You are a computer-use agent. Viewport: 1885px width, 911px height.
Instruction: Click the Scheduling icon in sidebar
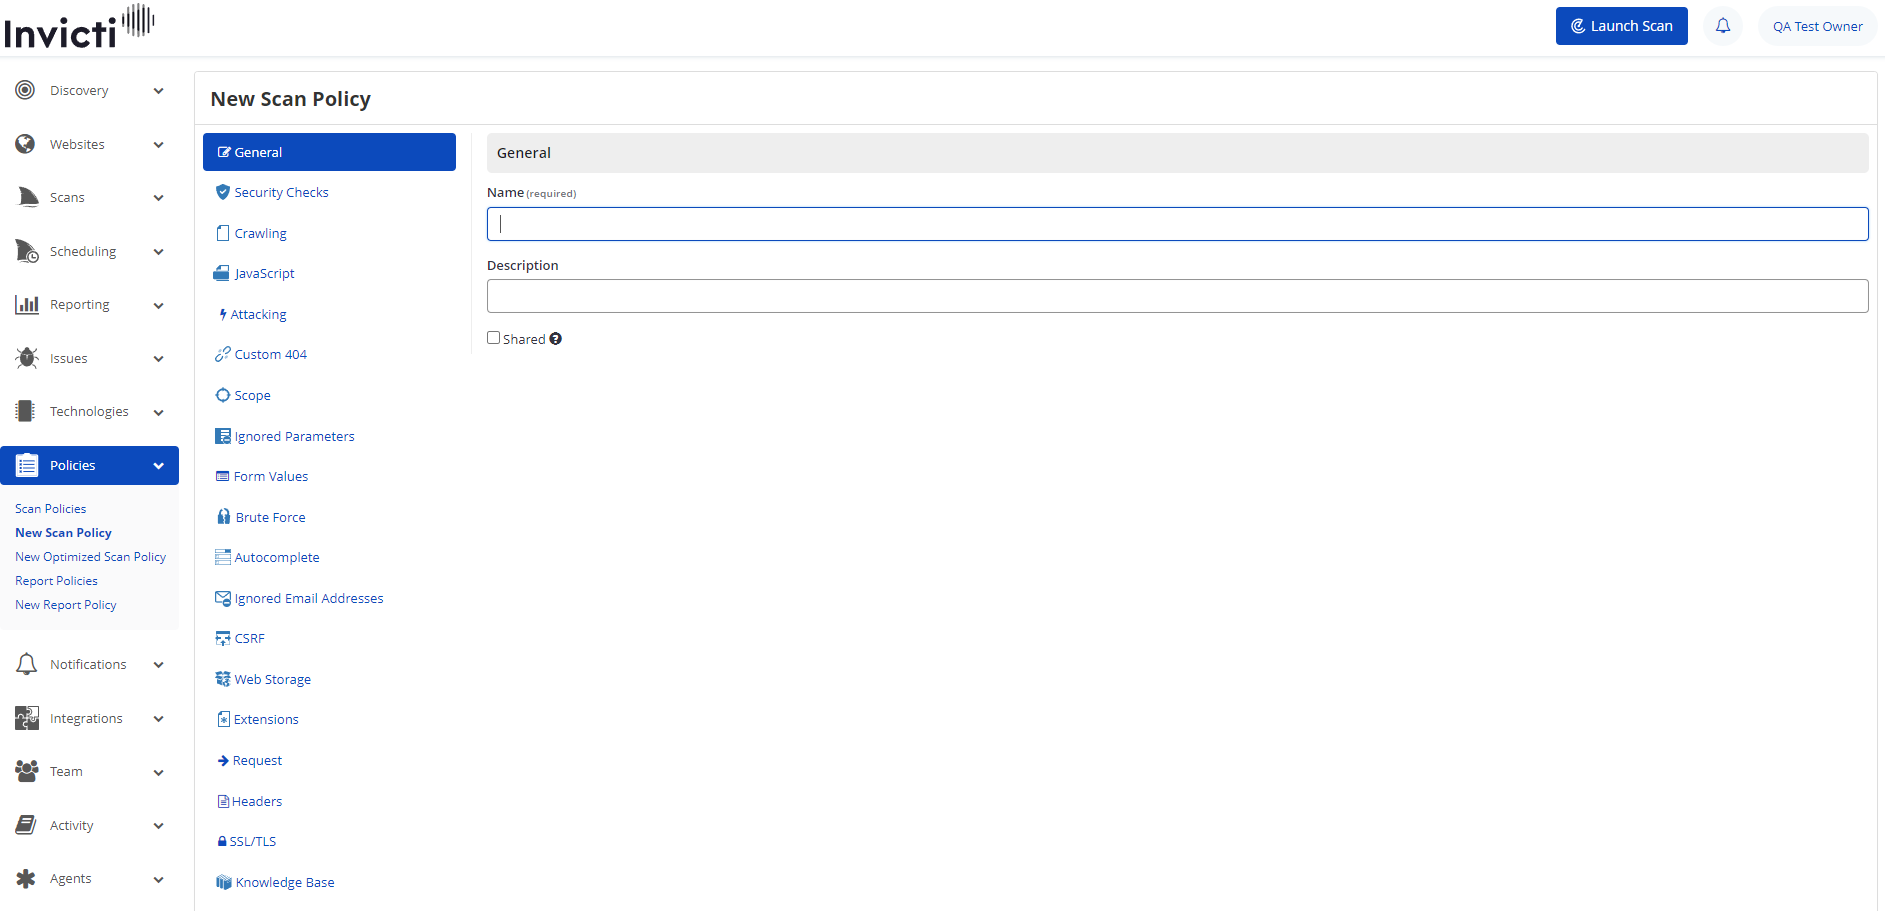click(x=27, y=251)
